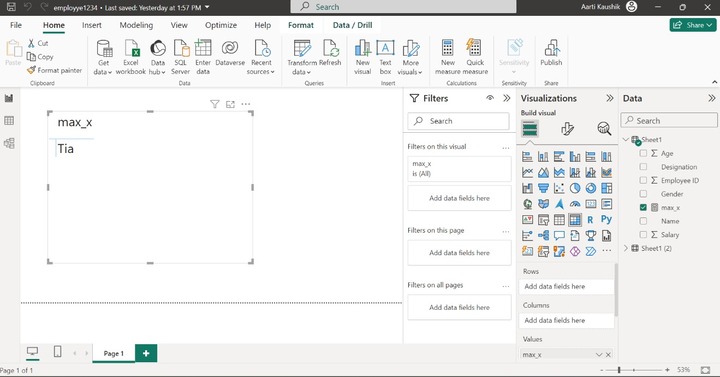The width and height of the screenshot is (720, 377).
Task: Add a new page with plus button
Action: pos(146,353)
